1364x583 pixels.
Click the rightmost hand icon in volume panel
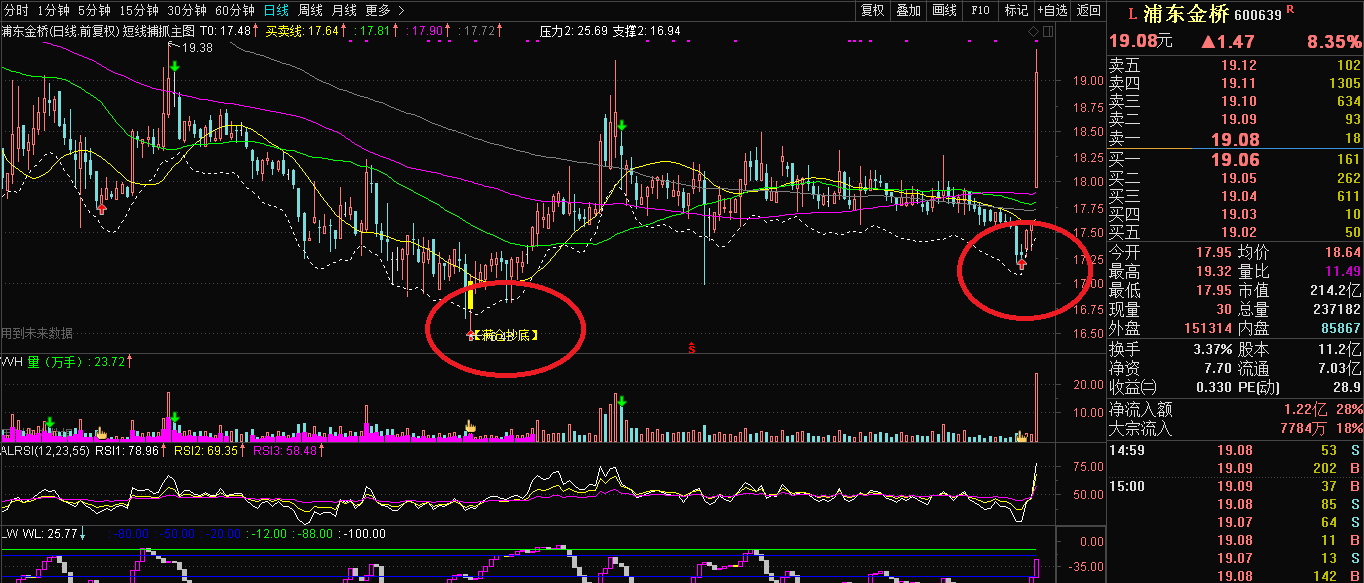[x=1022, y=436]
